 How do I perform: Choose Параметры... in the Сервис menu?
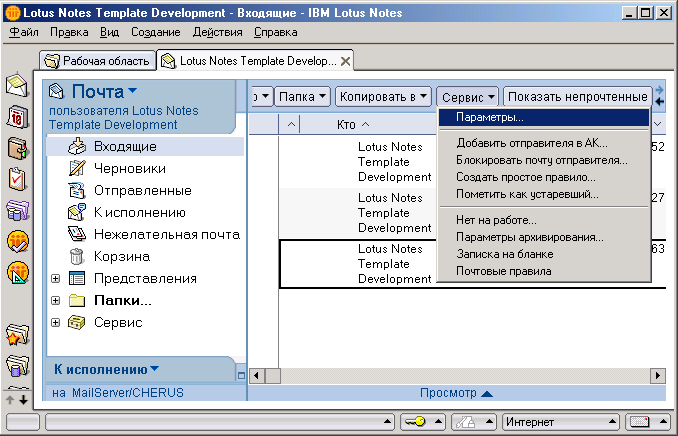coord(544,117)
